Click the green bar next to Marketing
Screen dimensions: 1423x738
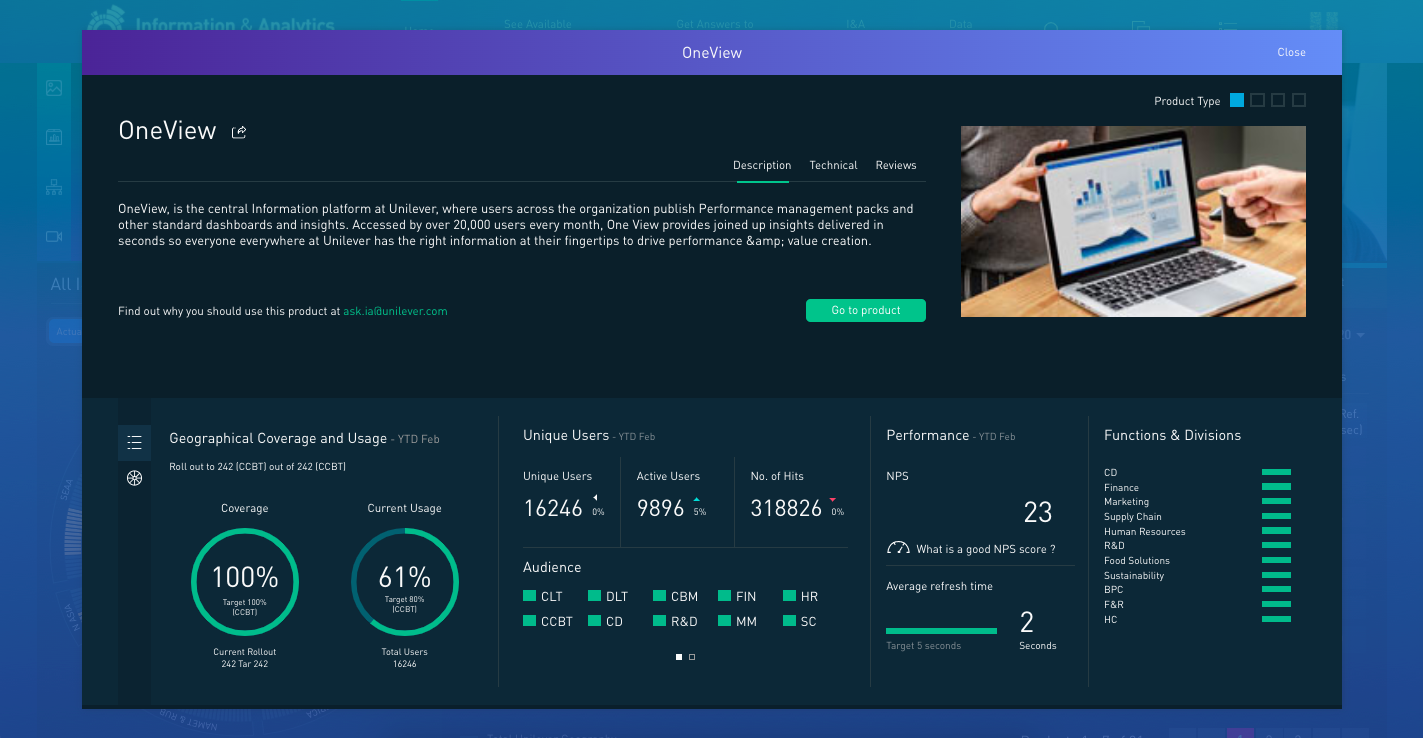pos(1276,502)
